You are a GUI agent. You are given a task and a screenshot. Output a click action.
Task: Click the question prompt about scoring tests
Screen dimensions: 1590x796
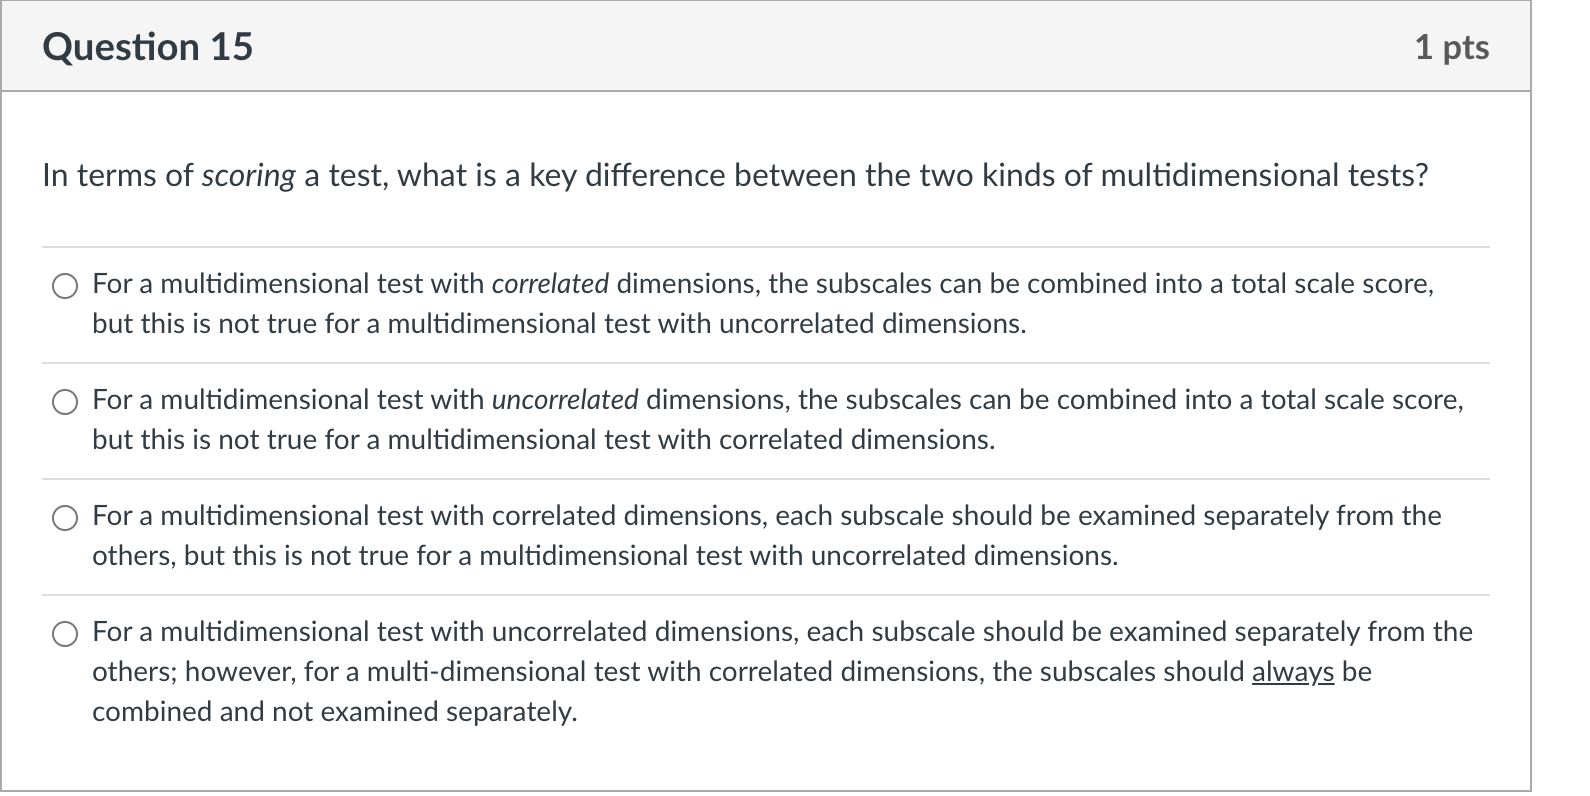click(735, 175)
